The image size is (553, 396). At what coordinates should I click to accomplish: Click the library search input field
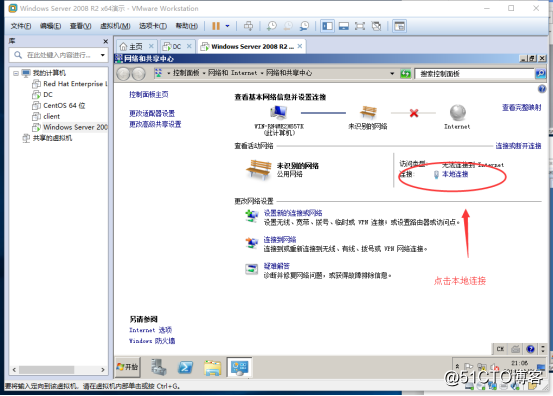(58, 55)
